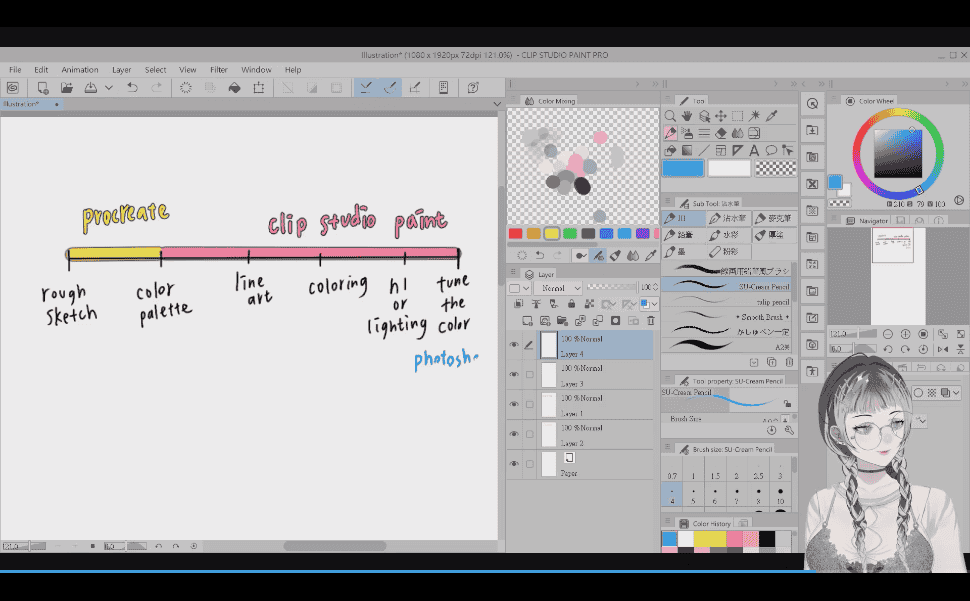
Task: Select the Fill bucket tool
Action: coord(670,150)
